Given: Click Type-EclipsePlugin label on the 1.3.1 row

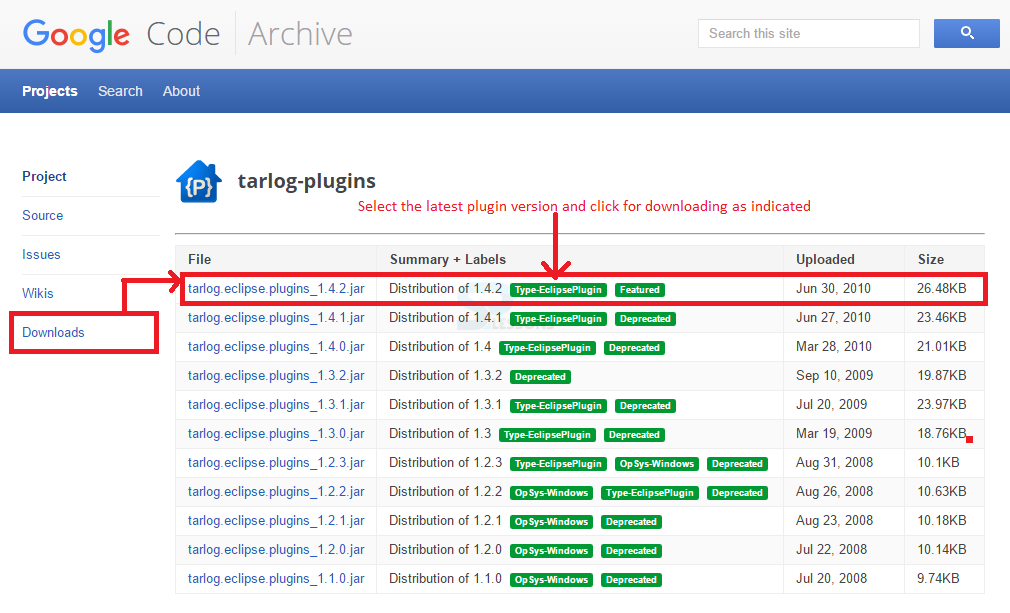Looking at the screenshot, I should pyautogui.click(x=558, y=406).
